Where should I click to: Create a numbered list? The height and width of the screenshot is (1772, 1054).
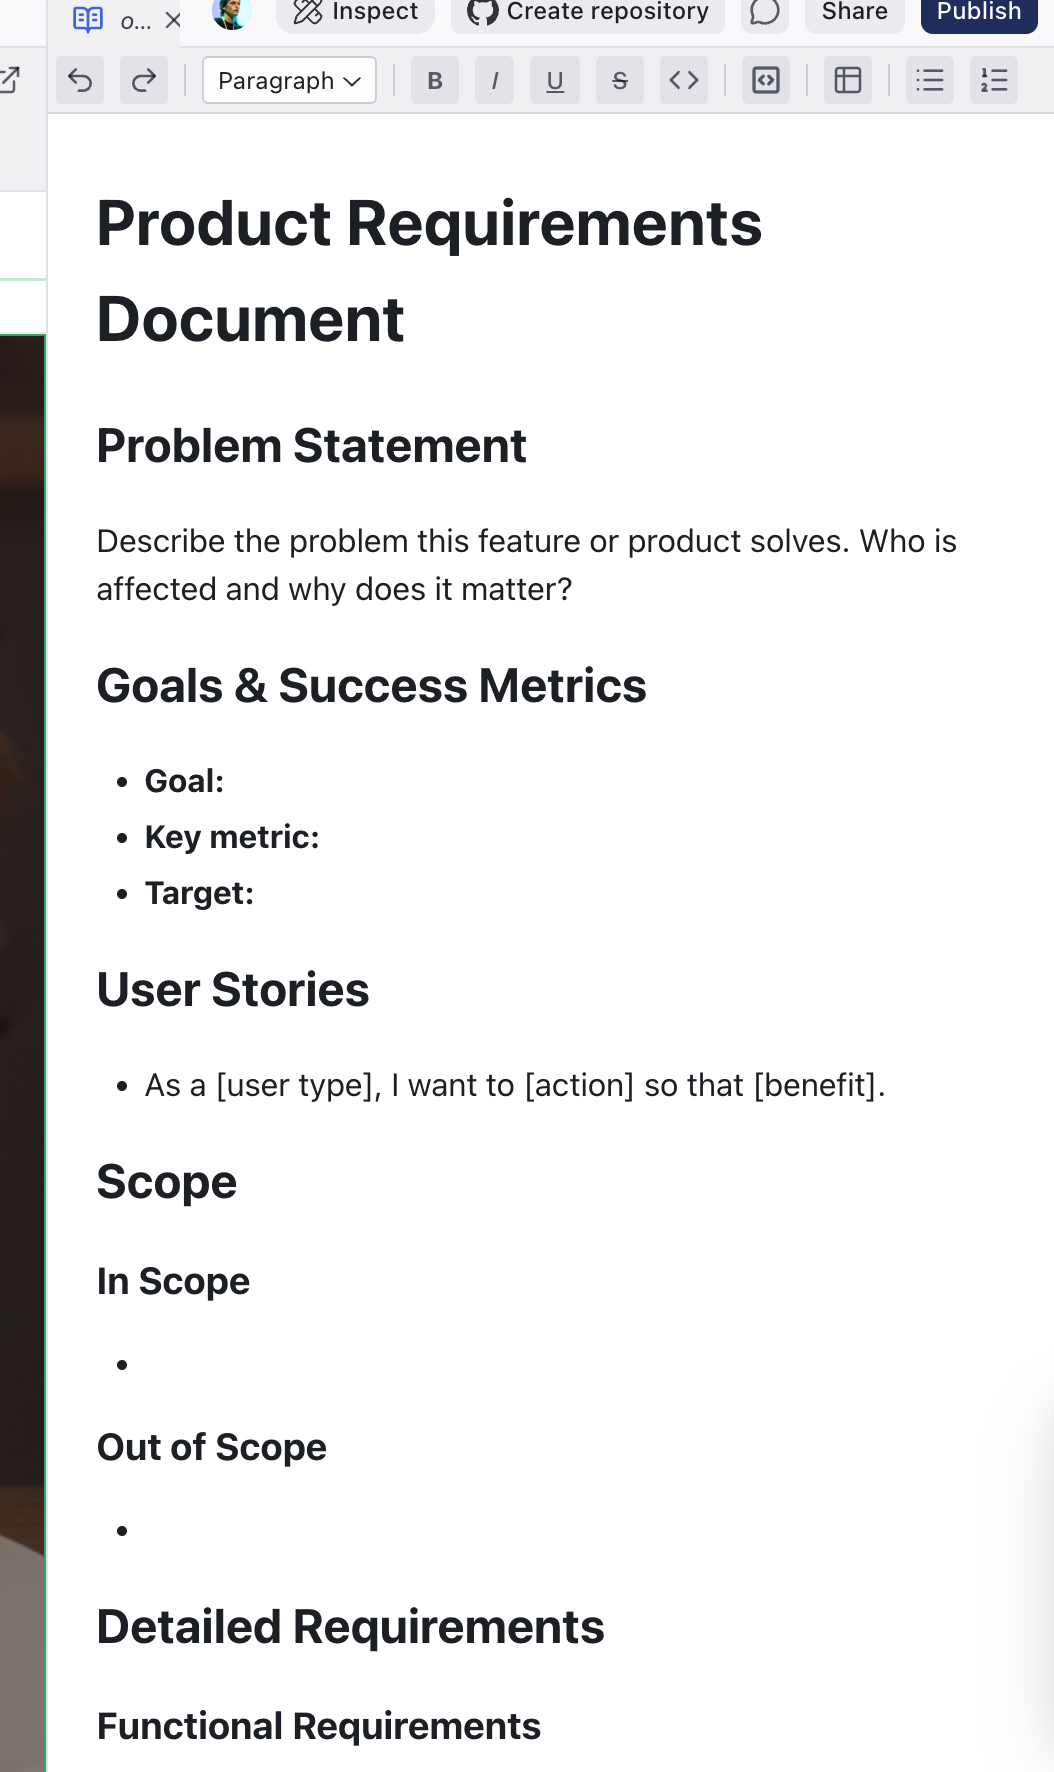tap(994, 81)
